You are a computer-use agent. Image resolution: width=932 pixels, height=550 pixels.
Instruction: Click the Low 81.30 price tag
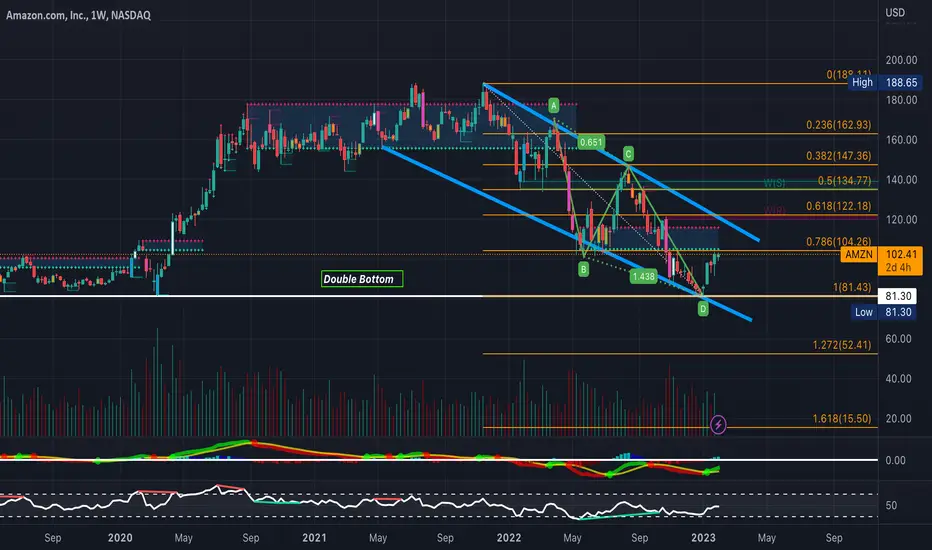(x=885, y=312)
